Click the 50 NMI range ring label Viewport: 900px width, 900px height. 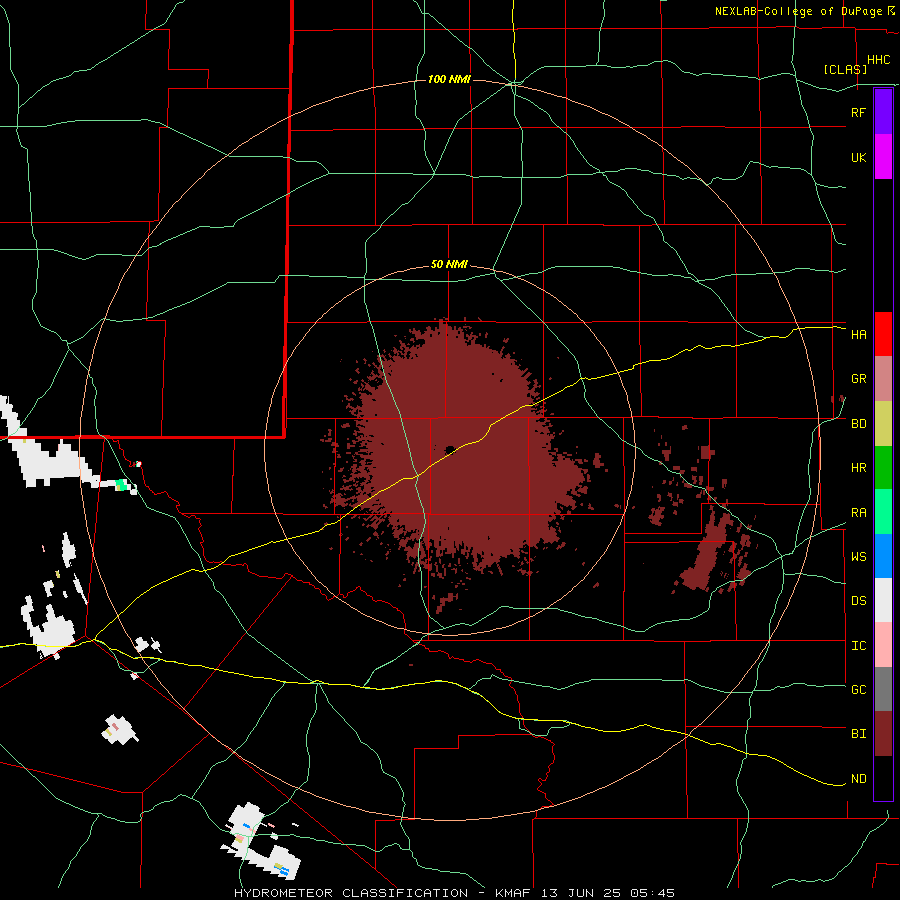click(449, 265)
